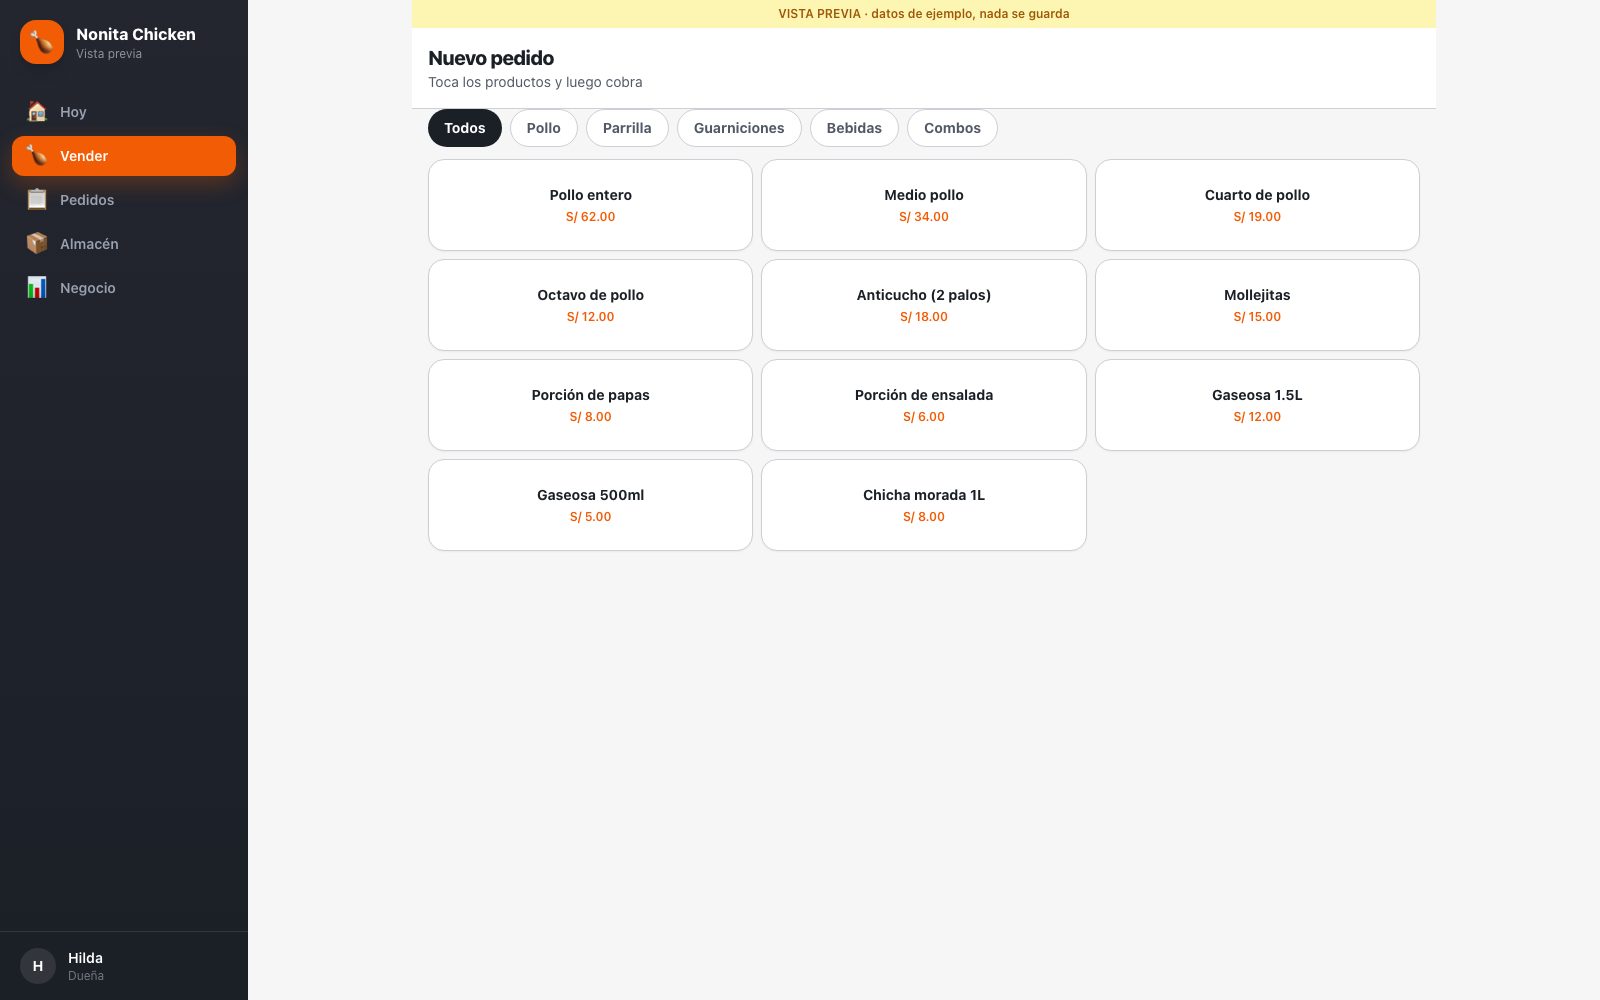Add Mollejitas to the order

(1257, 305)
